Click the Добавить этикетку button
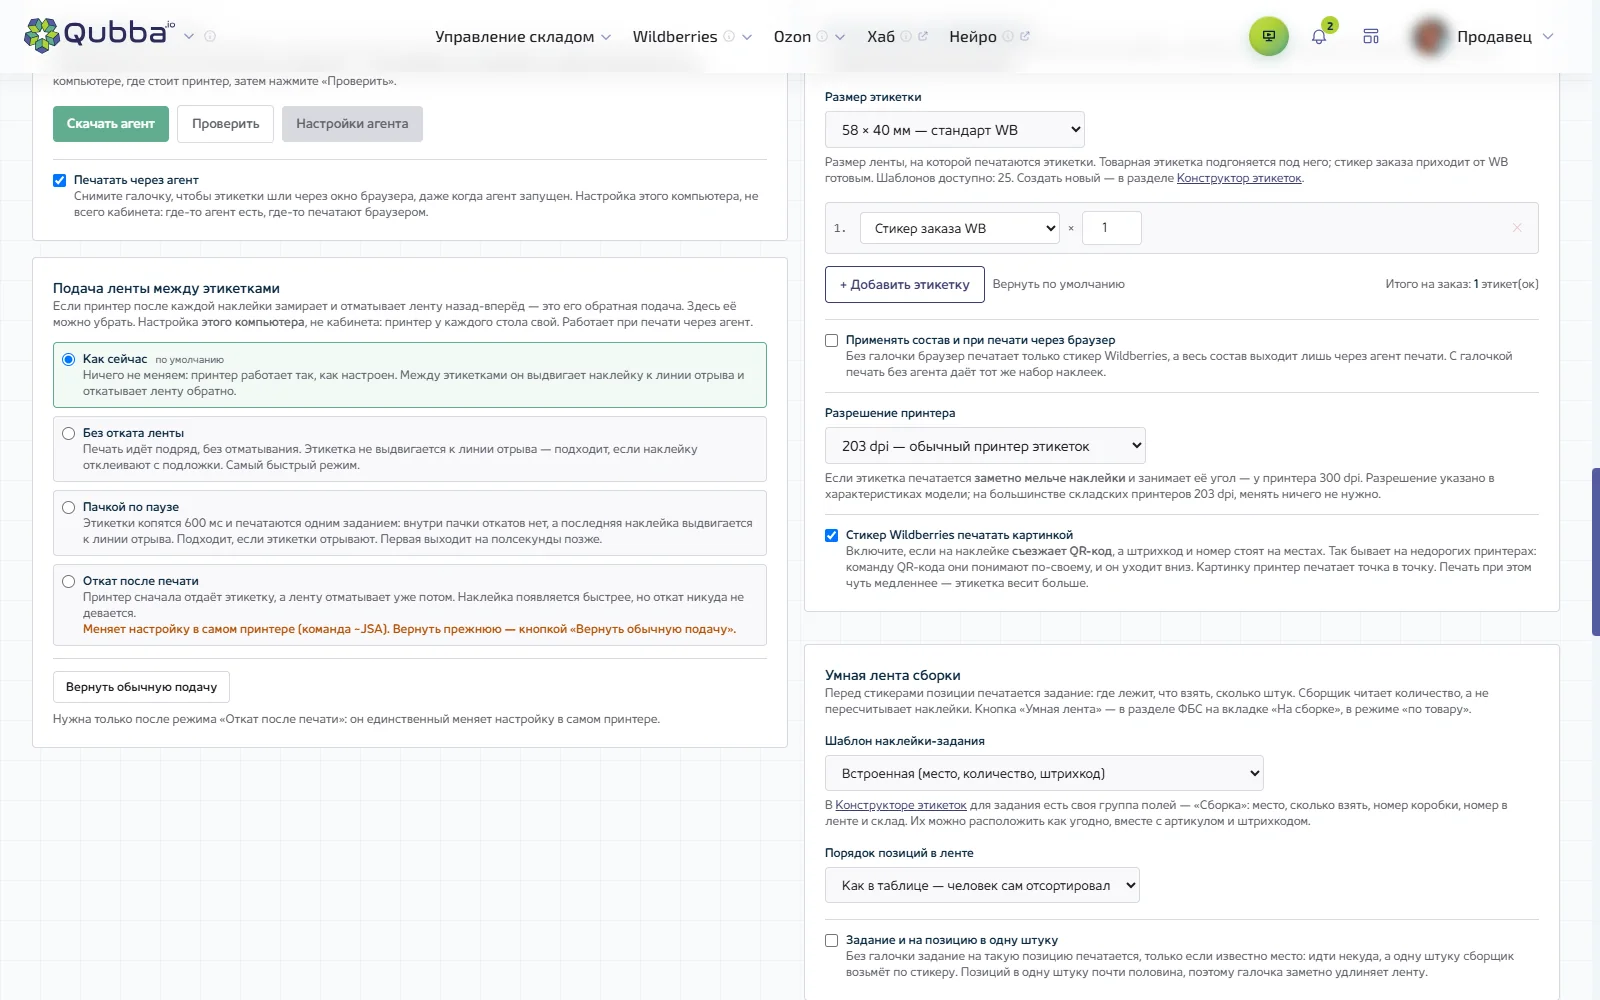The height and width of the screenshot is (1000, 1600). click(905, 284)
